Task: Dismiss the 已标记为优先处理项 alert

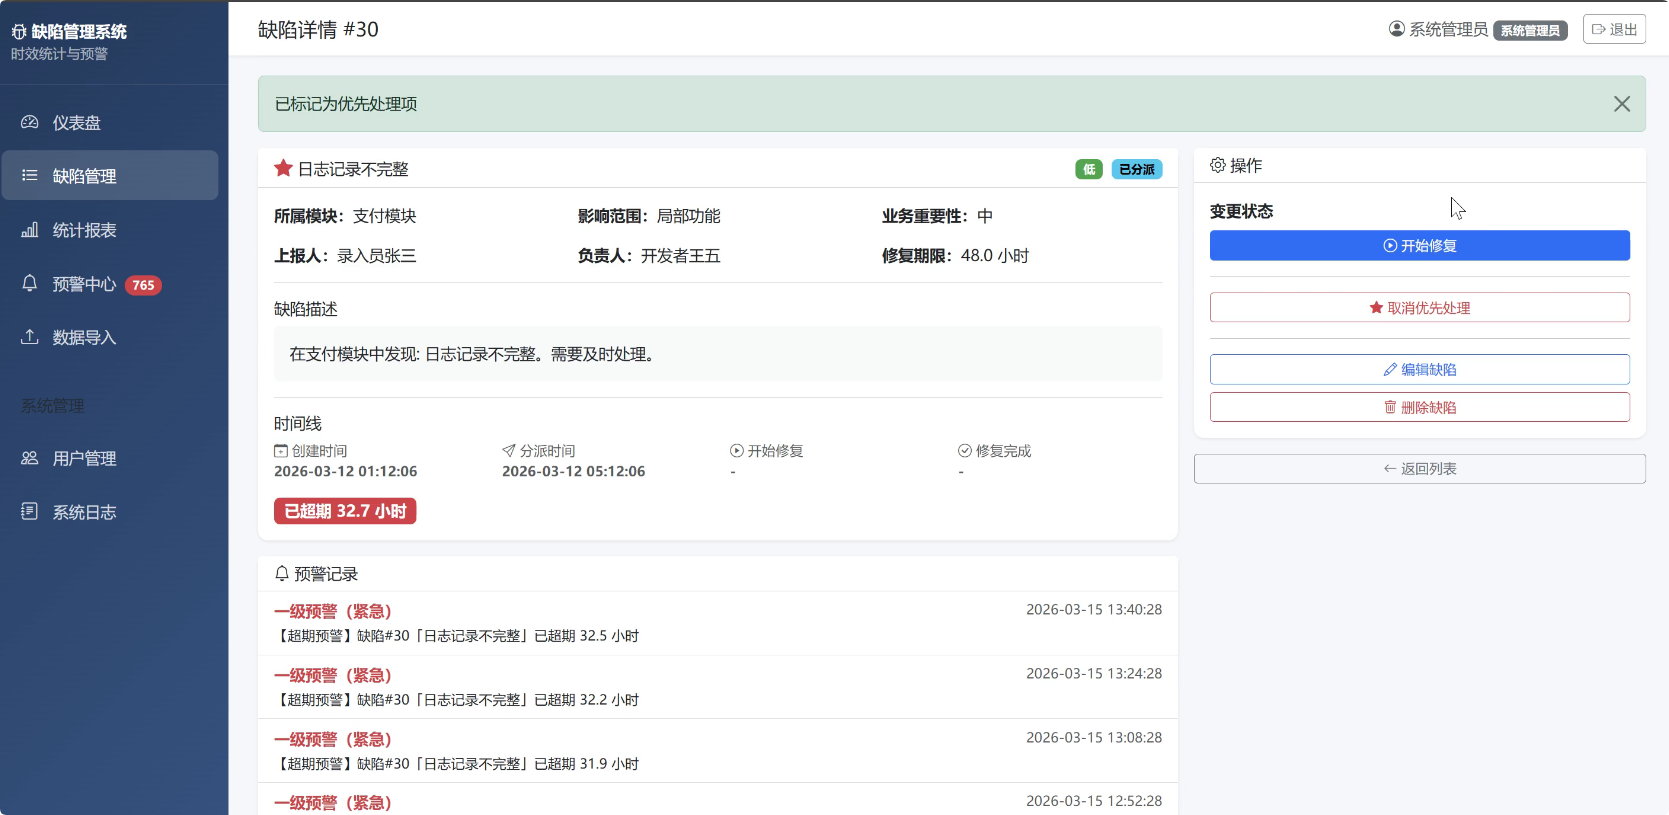Action: point(1621,104)
